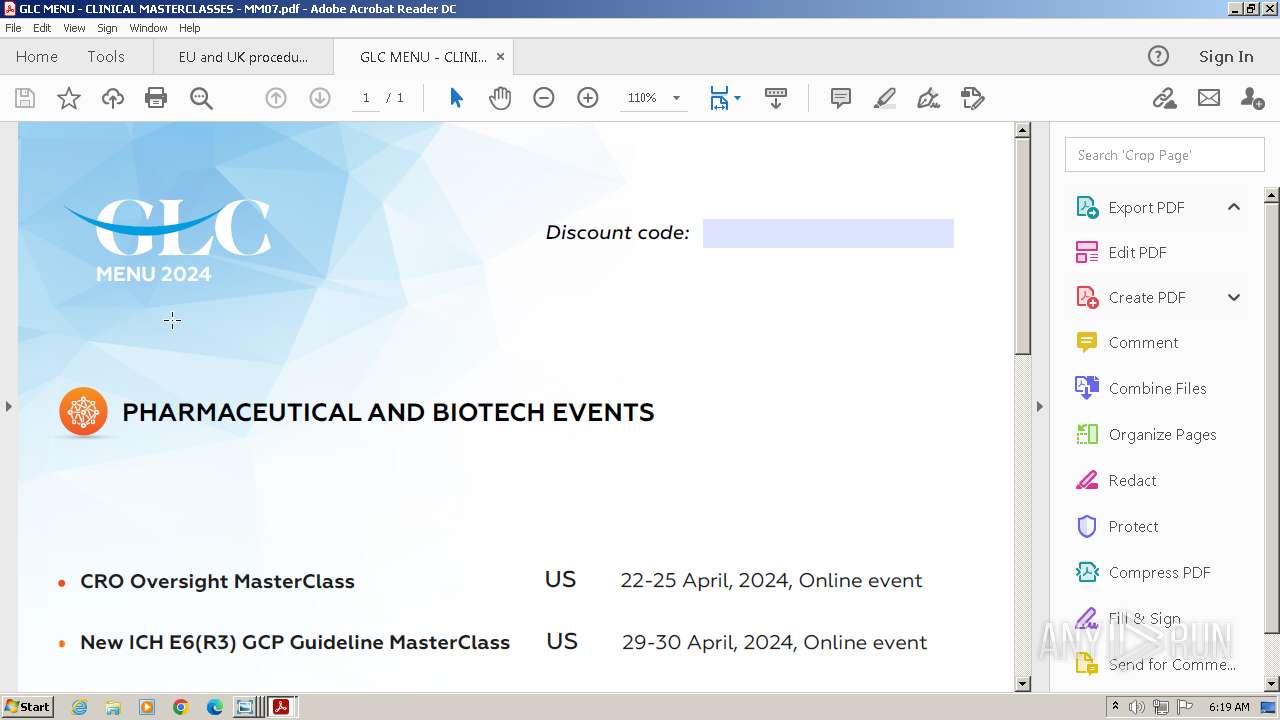Activate the Hand pan tool
Viewport: 1280px width, 720px height.
pyautogui.click(x=500, y=98)
